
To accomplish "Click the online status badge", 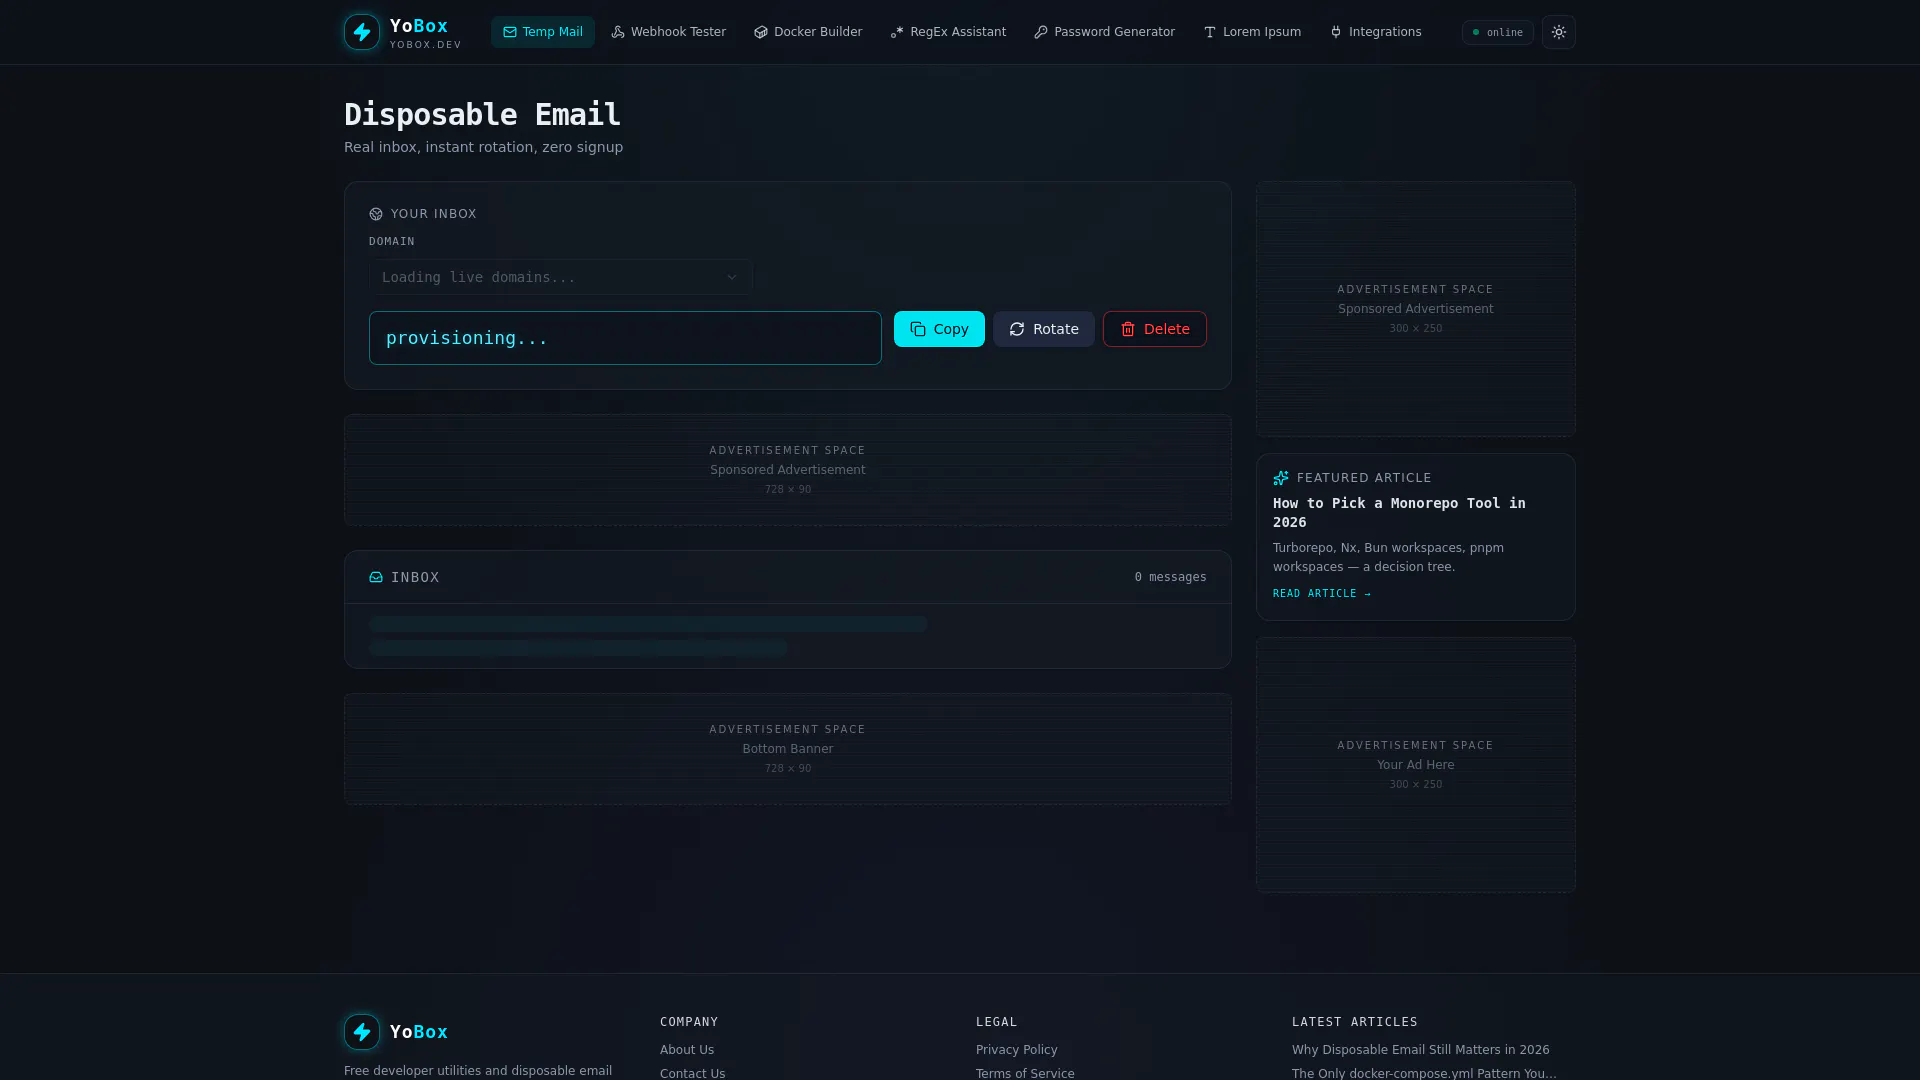I will coord(1497,32).
